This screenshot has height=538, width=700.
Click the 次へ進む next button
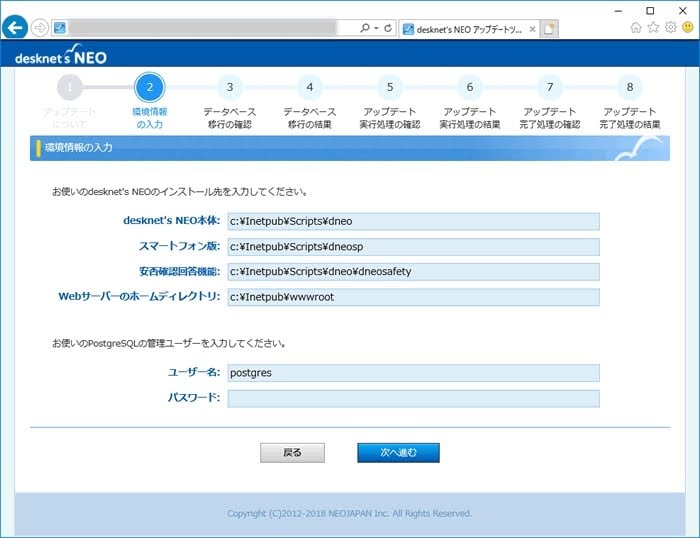[398, 453]
